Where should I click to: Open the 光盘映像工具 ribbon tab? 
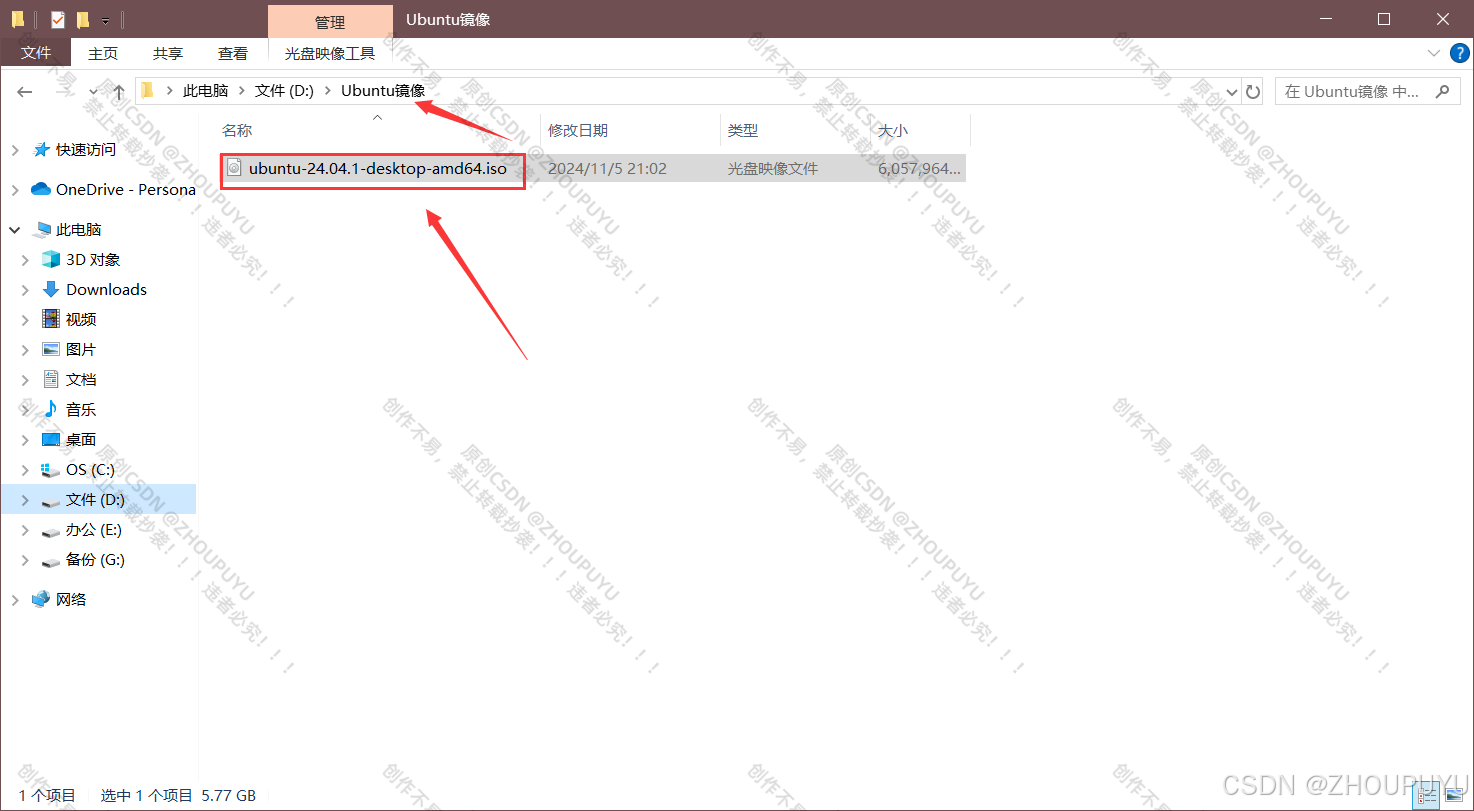(x=330, y=53)
